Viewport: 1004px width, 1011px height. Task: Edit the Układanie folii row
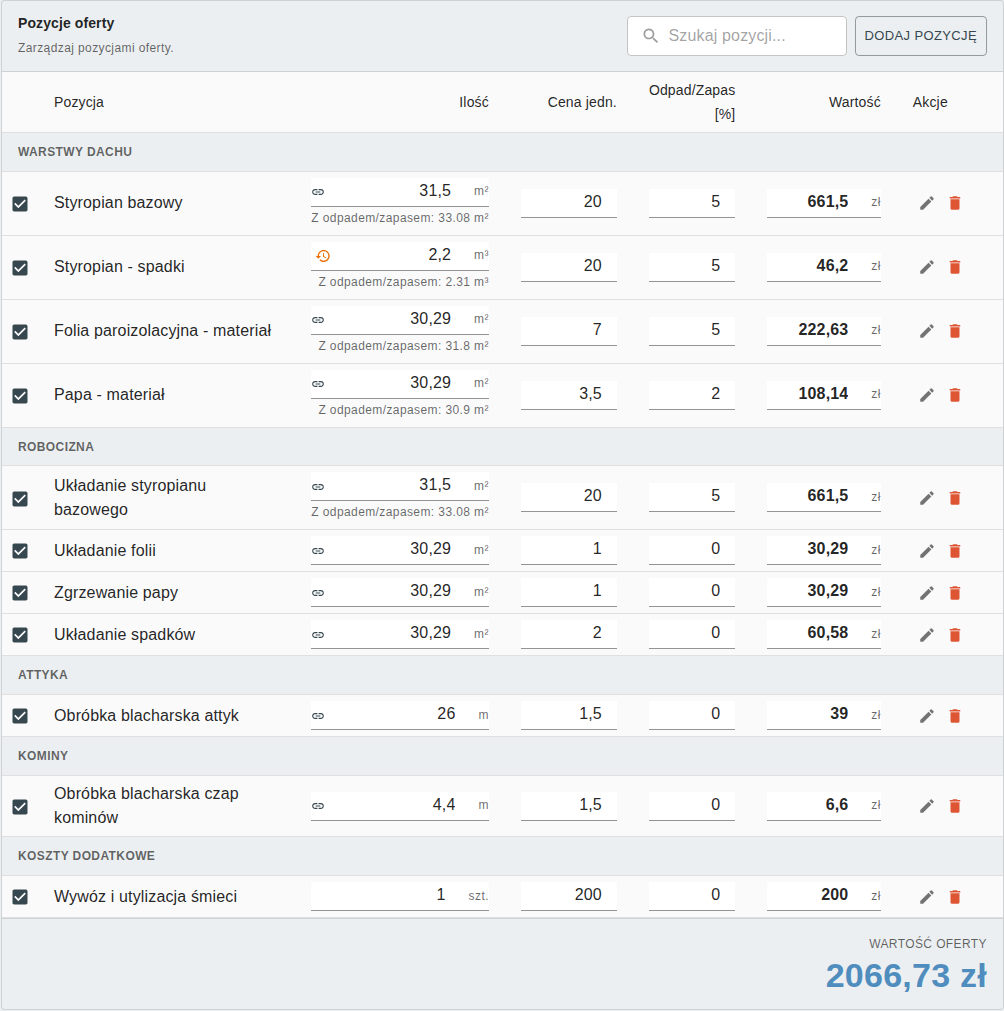(927, 551)
